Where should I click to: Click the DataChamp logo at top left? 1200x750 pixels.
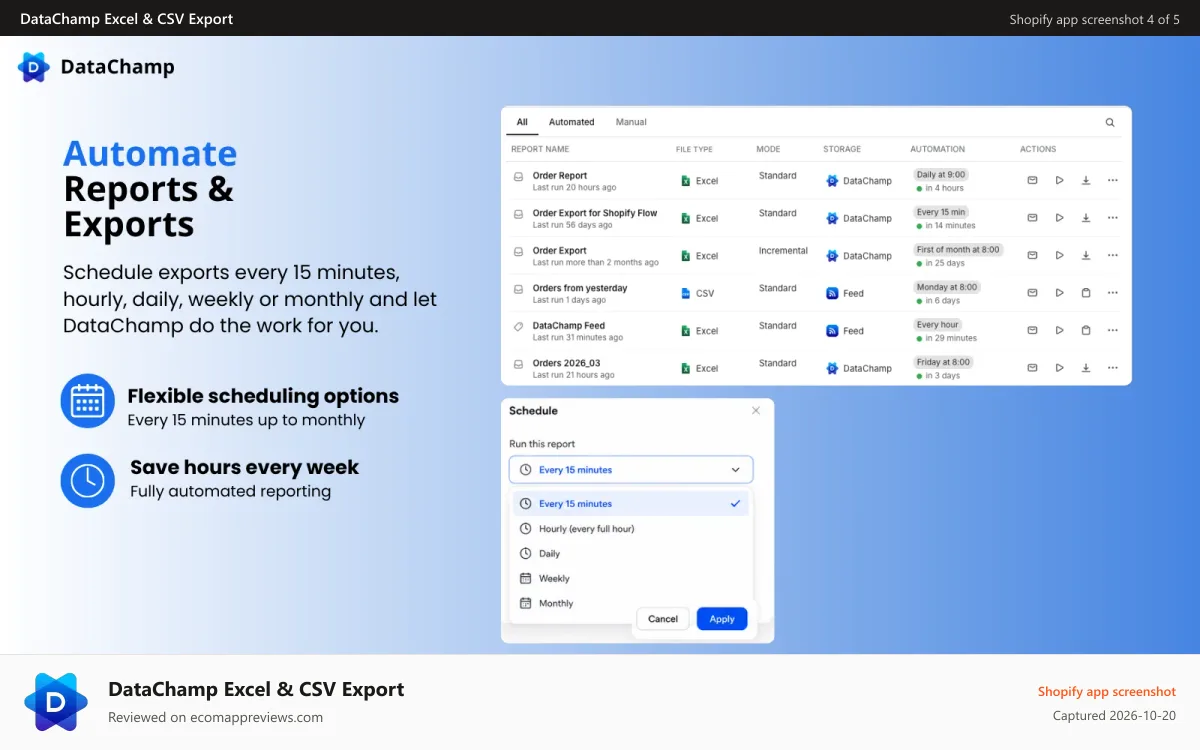tap(96, 67)
